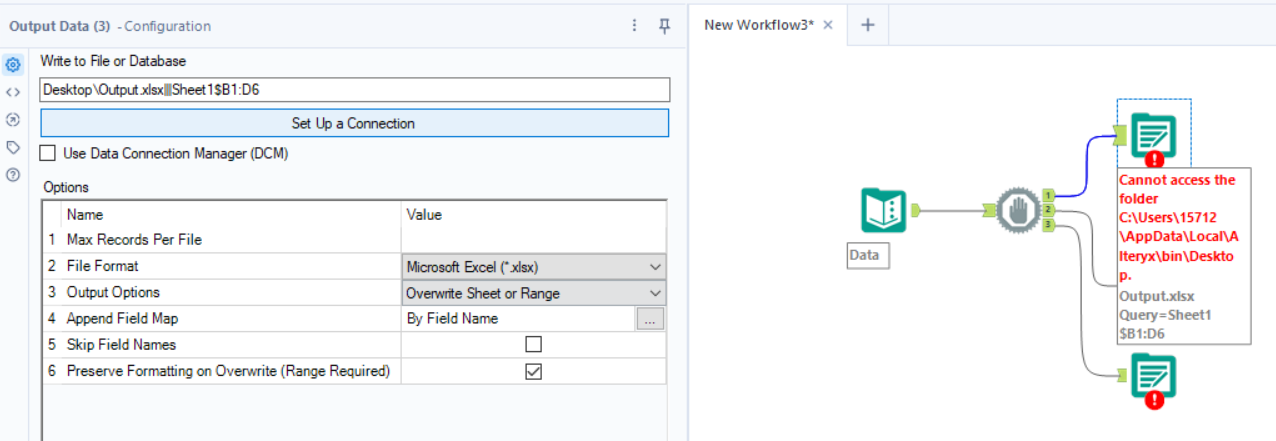The width and height of the screenshot is (1276, 441).
Task: Open the File Format dropdown
Action: 534,267
